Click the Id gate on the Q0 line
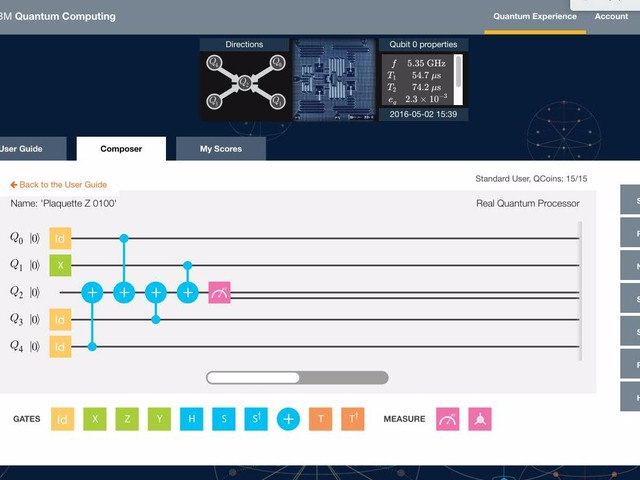 tap(60, 238)
